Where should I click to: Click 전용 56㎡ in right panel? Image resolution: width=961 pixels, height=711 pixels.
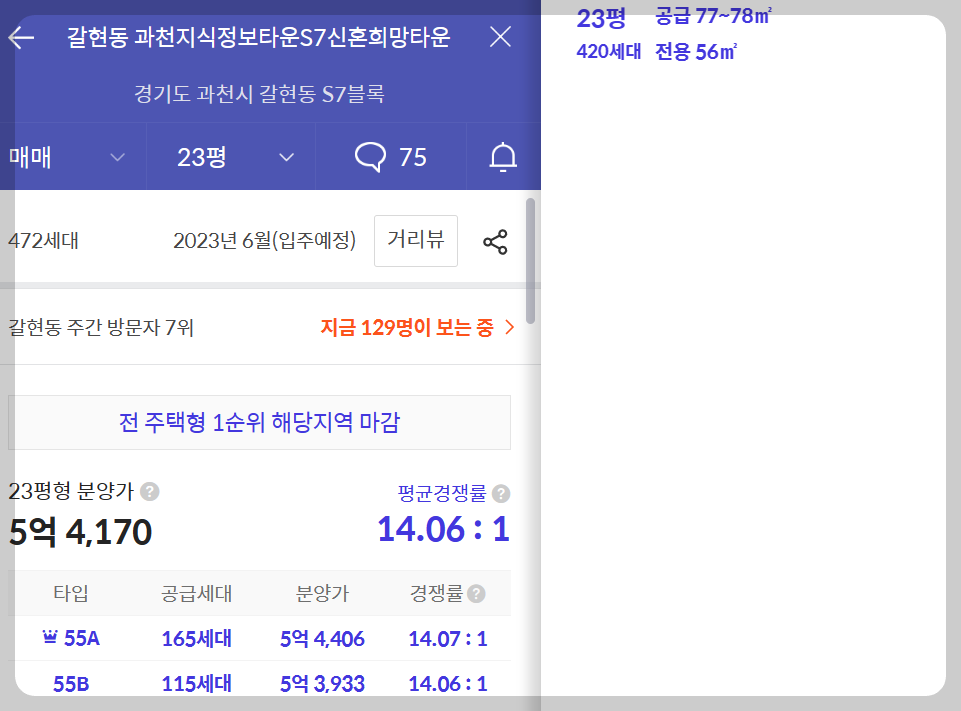click(696, 51)
